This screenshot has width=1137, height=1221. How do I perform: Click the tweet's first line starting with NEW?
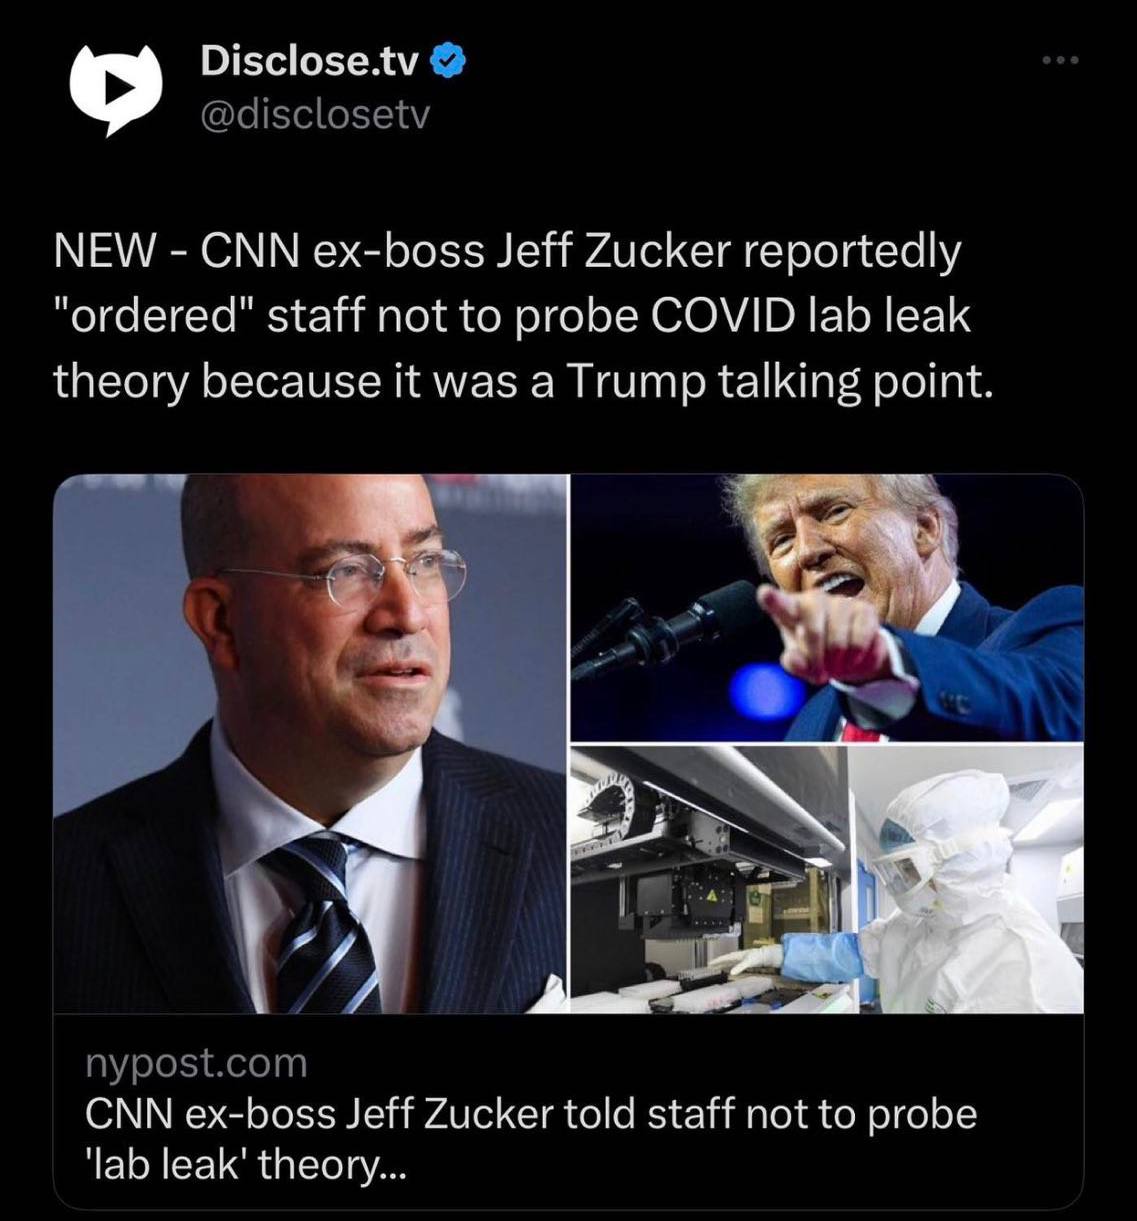pyautogui.click(x=506, y=252)
